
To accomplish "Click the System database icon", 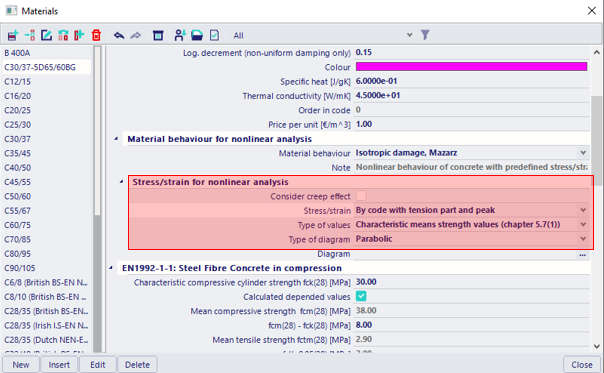I will pos(158,35).
